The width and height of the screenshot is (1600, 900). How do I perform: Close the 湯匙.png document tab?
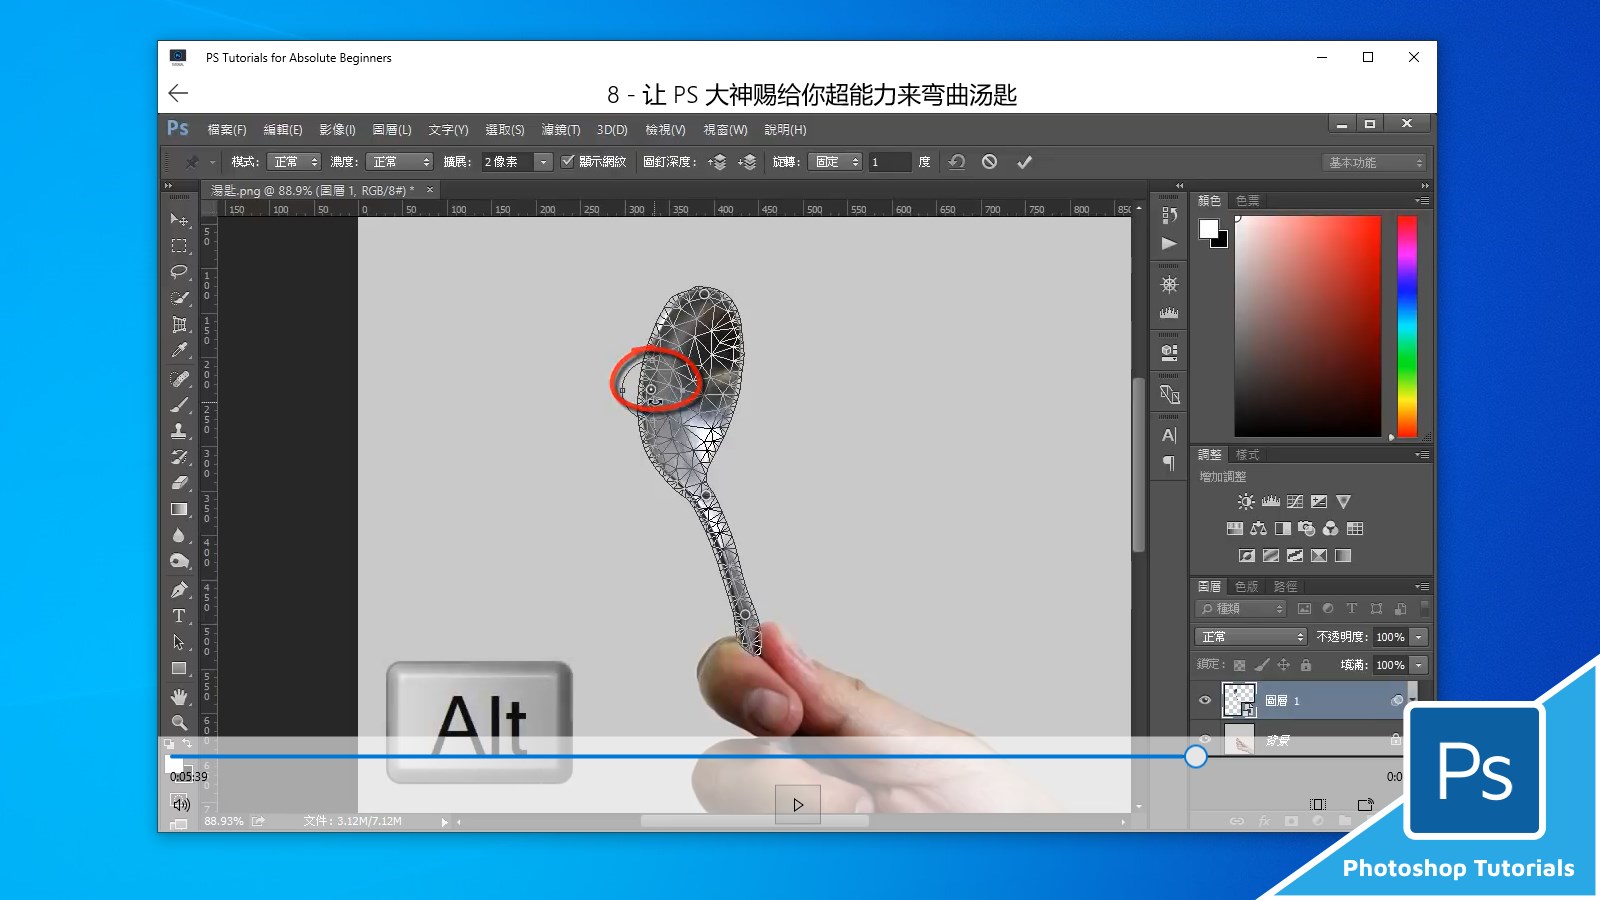point(430,190)
